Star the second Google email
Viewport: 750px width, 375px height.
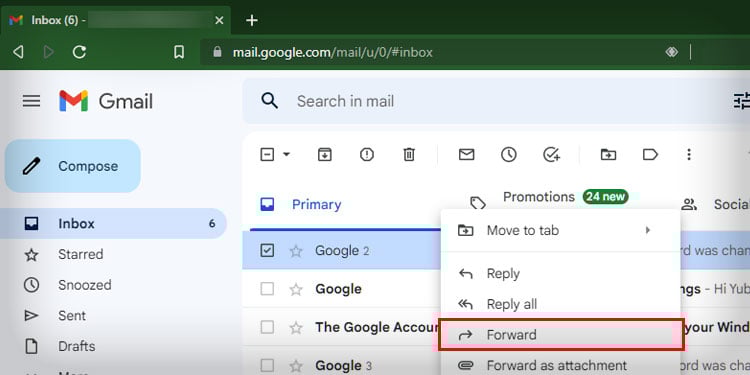click(x=296, y=289)
